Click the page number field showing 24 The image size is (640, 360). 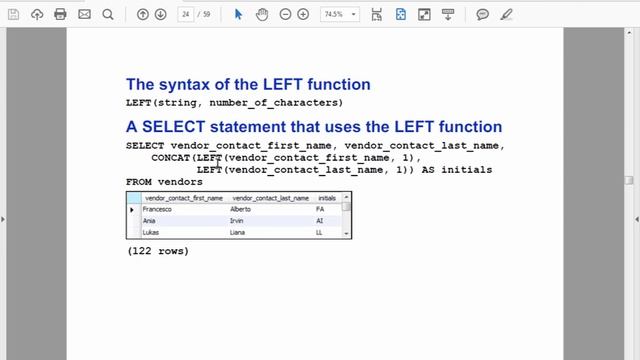[x=186, y=15]
